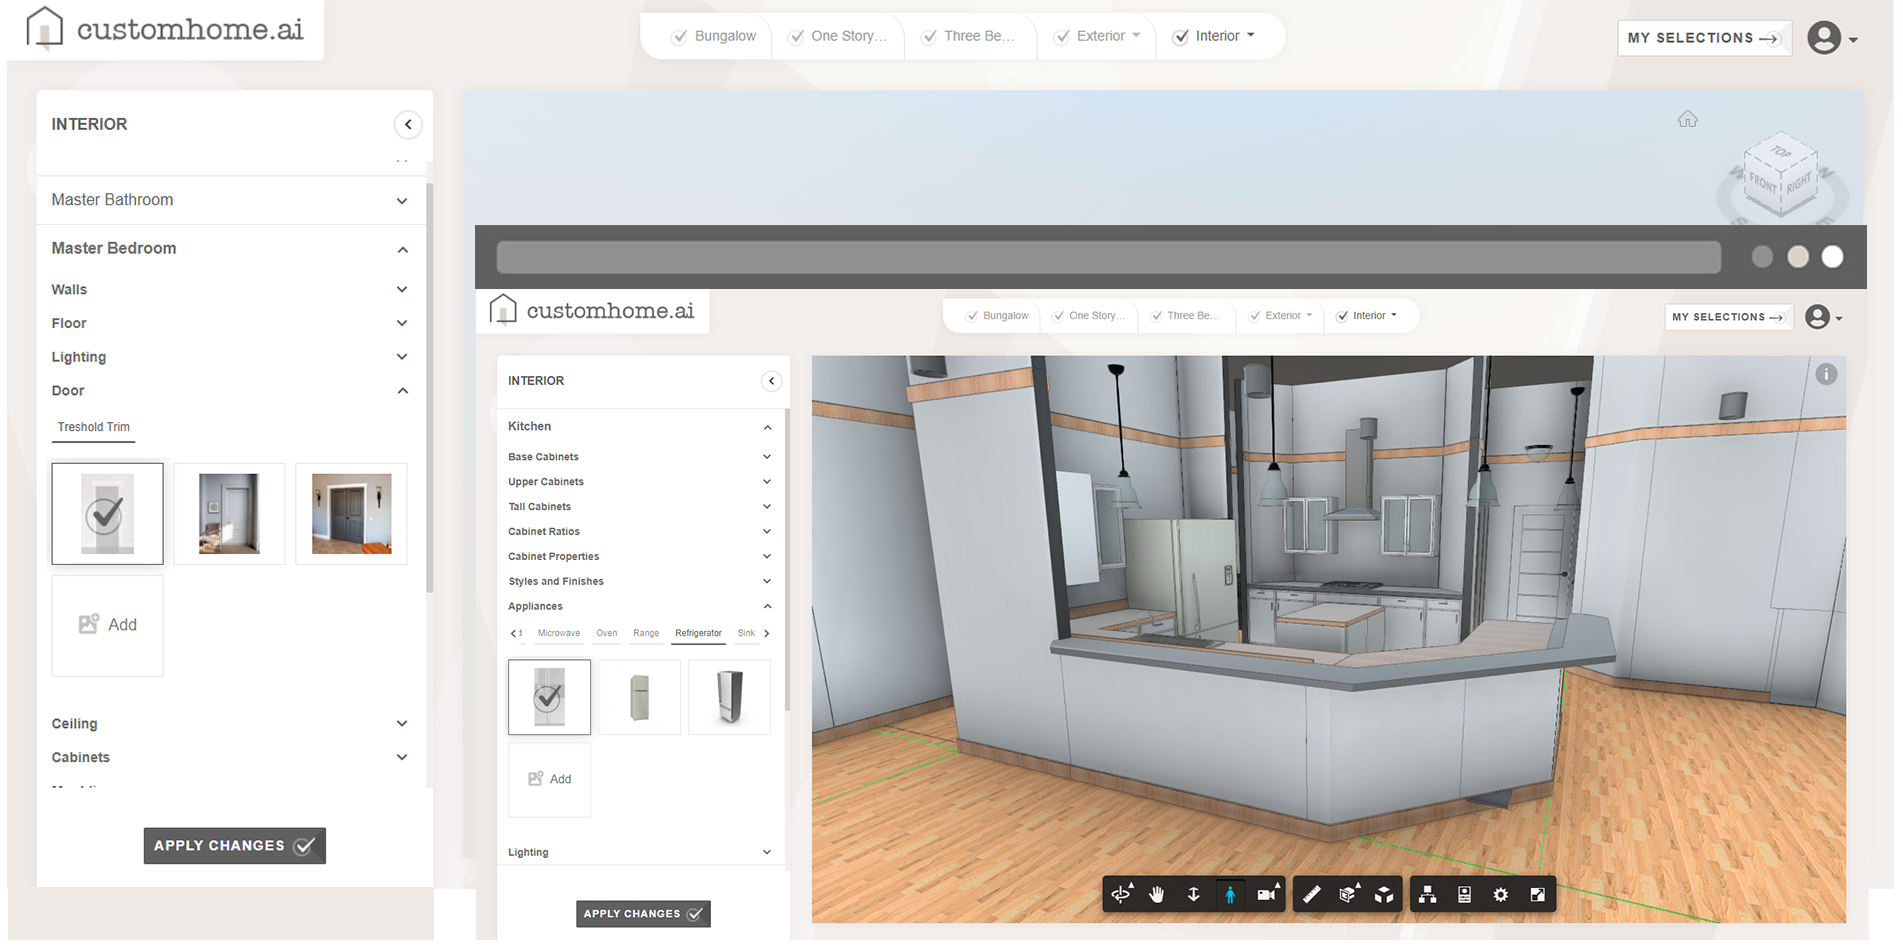
Task: Click the inner APPLY CHANGES button
Action: coord(643,914)
